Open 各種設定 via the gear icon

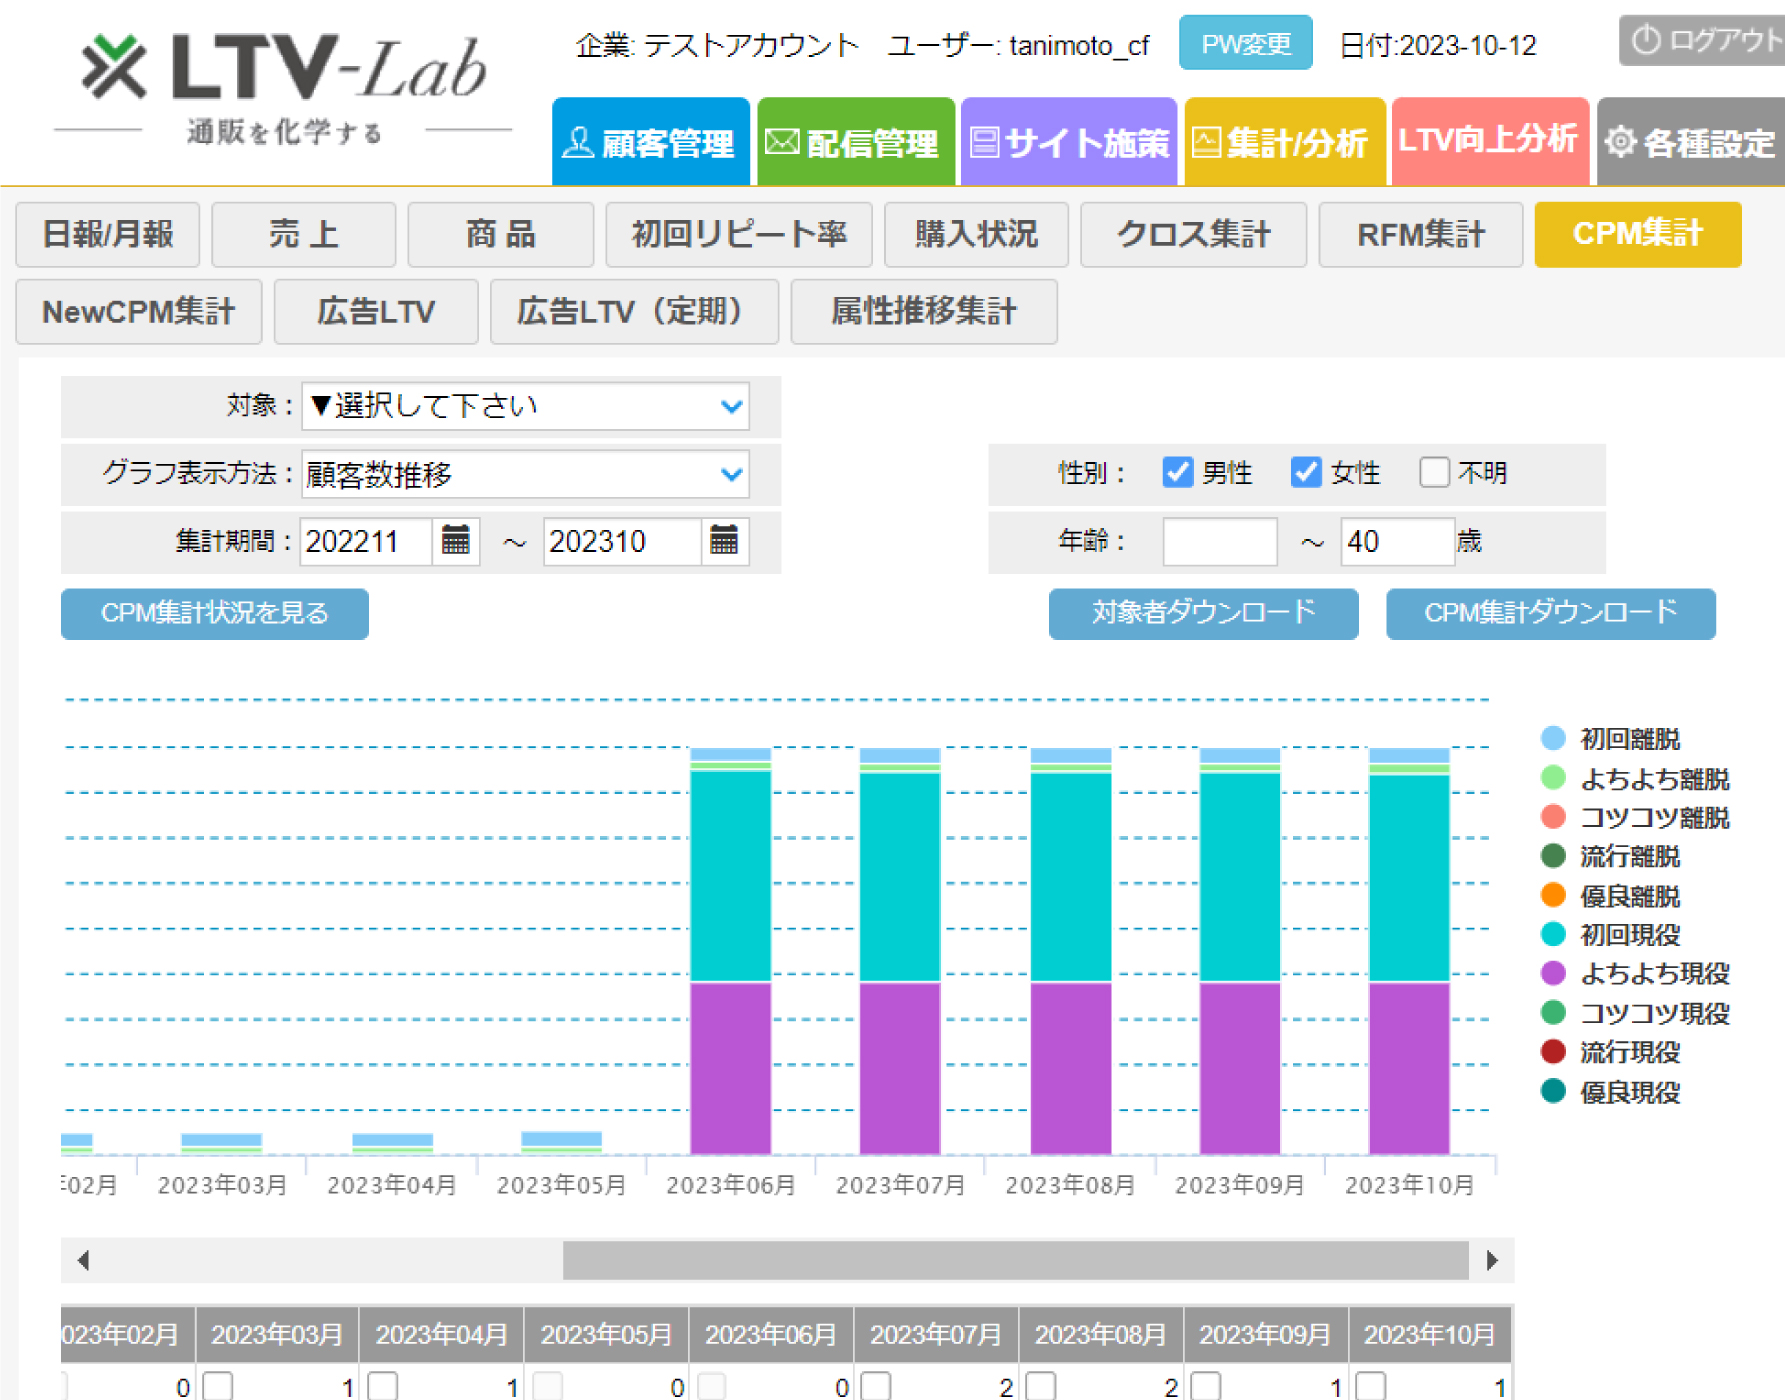1690,142
